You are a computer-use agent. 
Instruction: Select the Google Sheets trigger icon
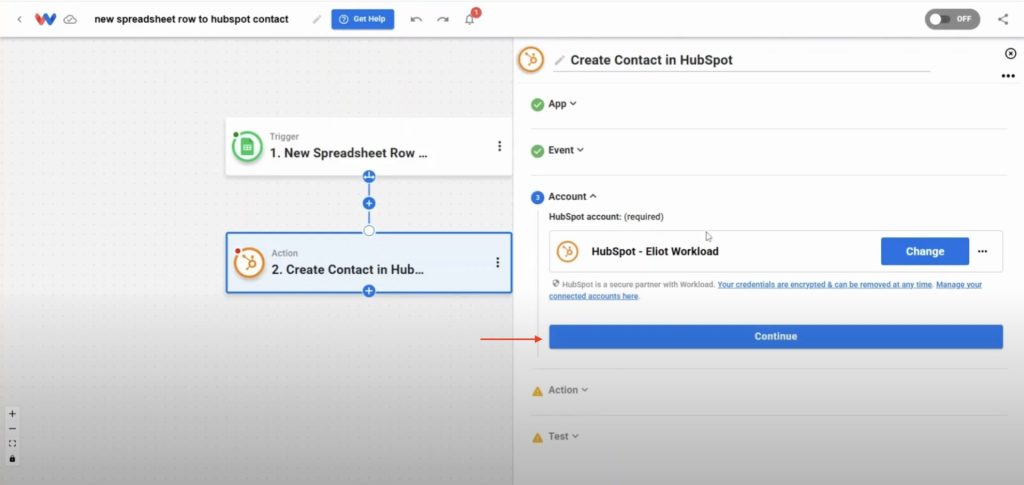(x=248, y=147)
